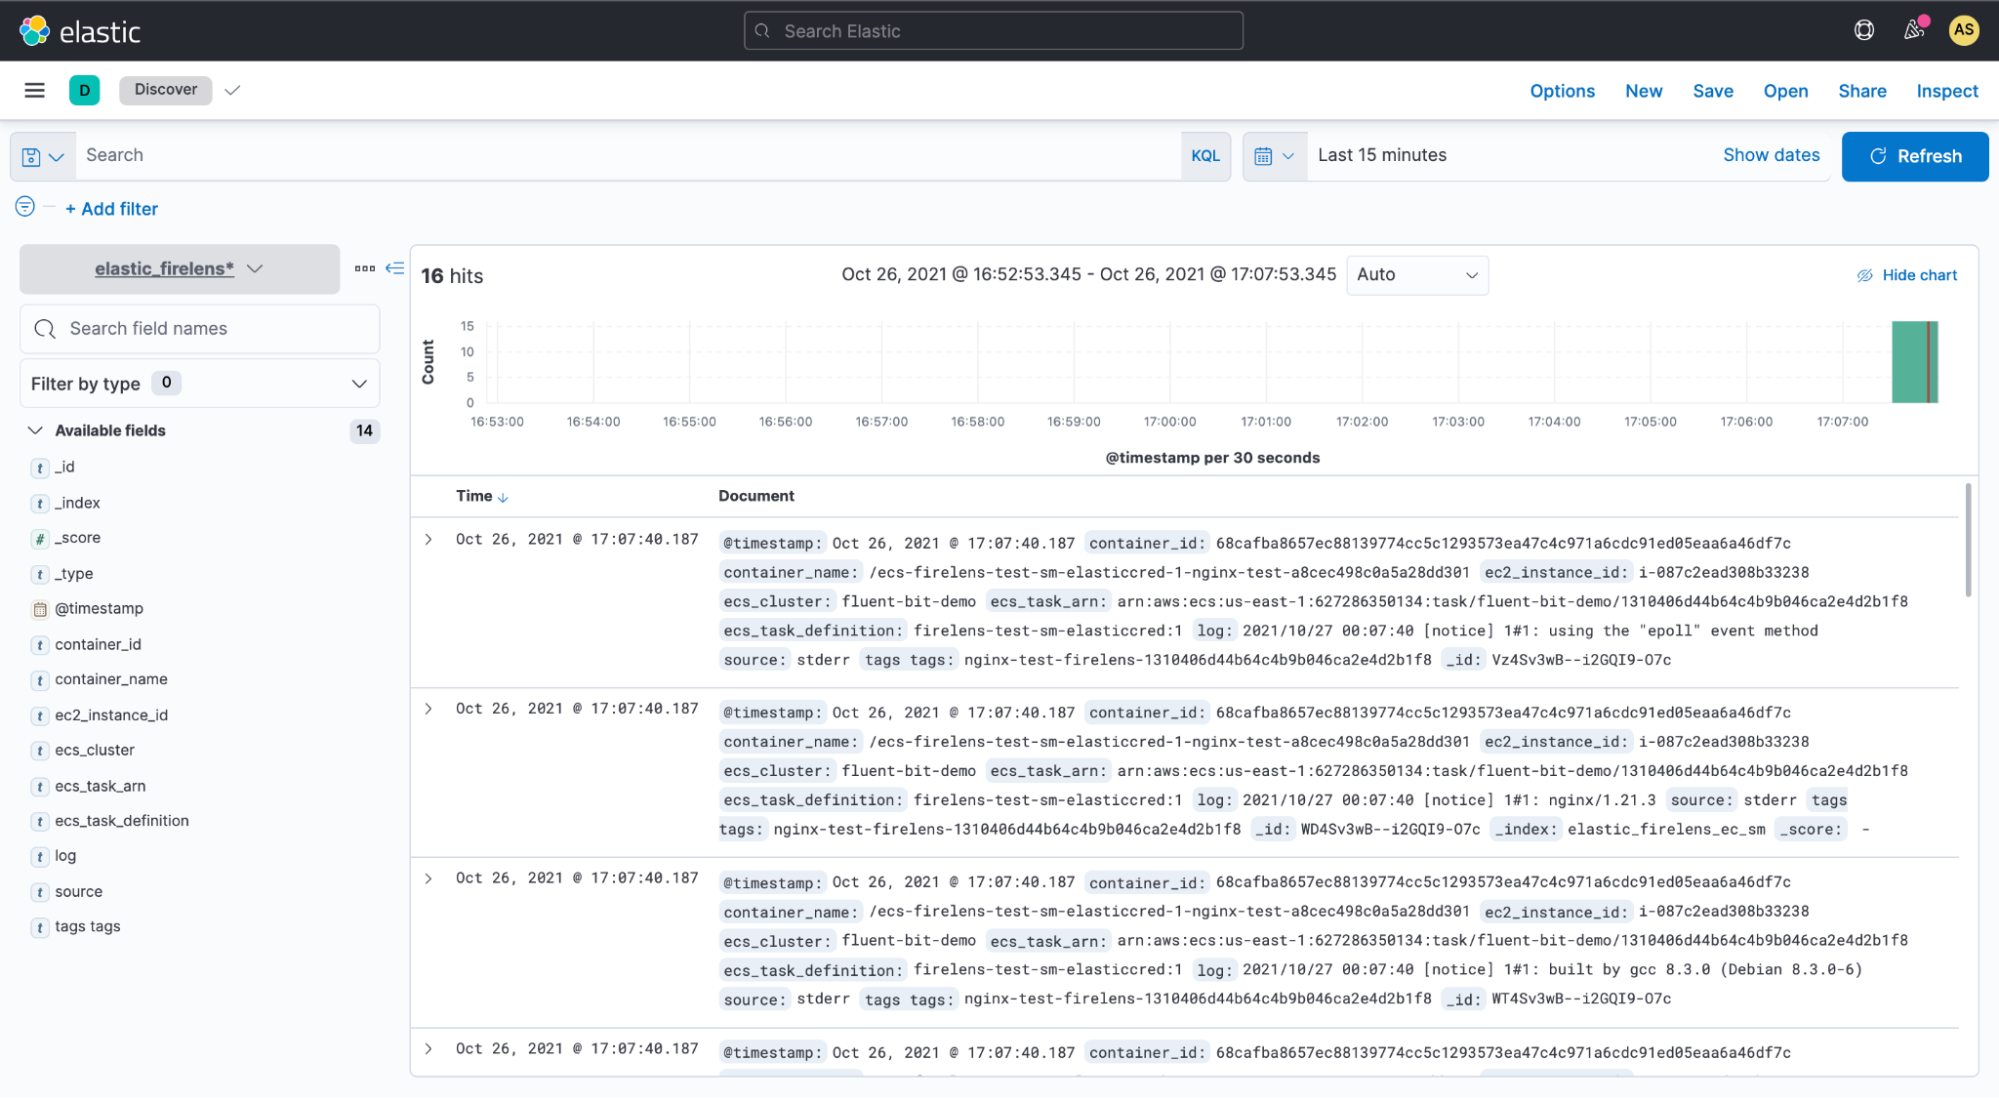Hide the histogram chart
The image size is (1999, 1098).
1907,275
